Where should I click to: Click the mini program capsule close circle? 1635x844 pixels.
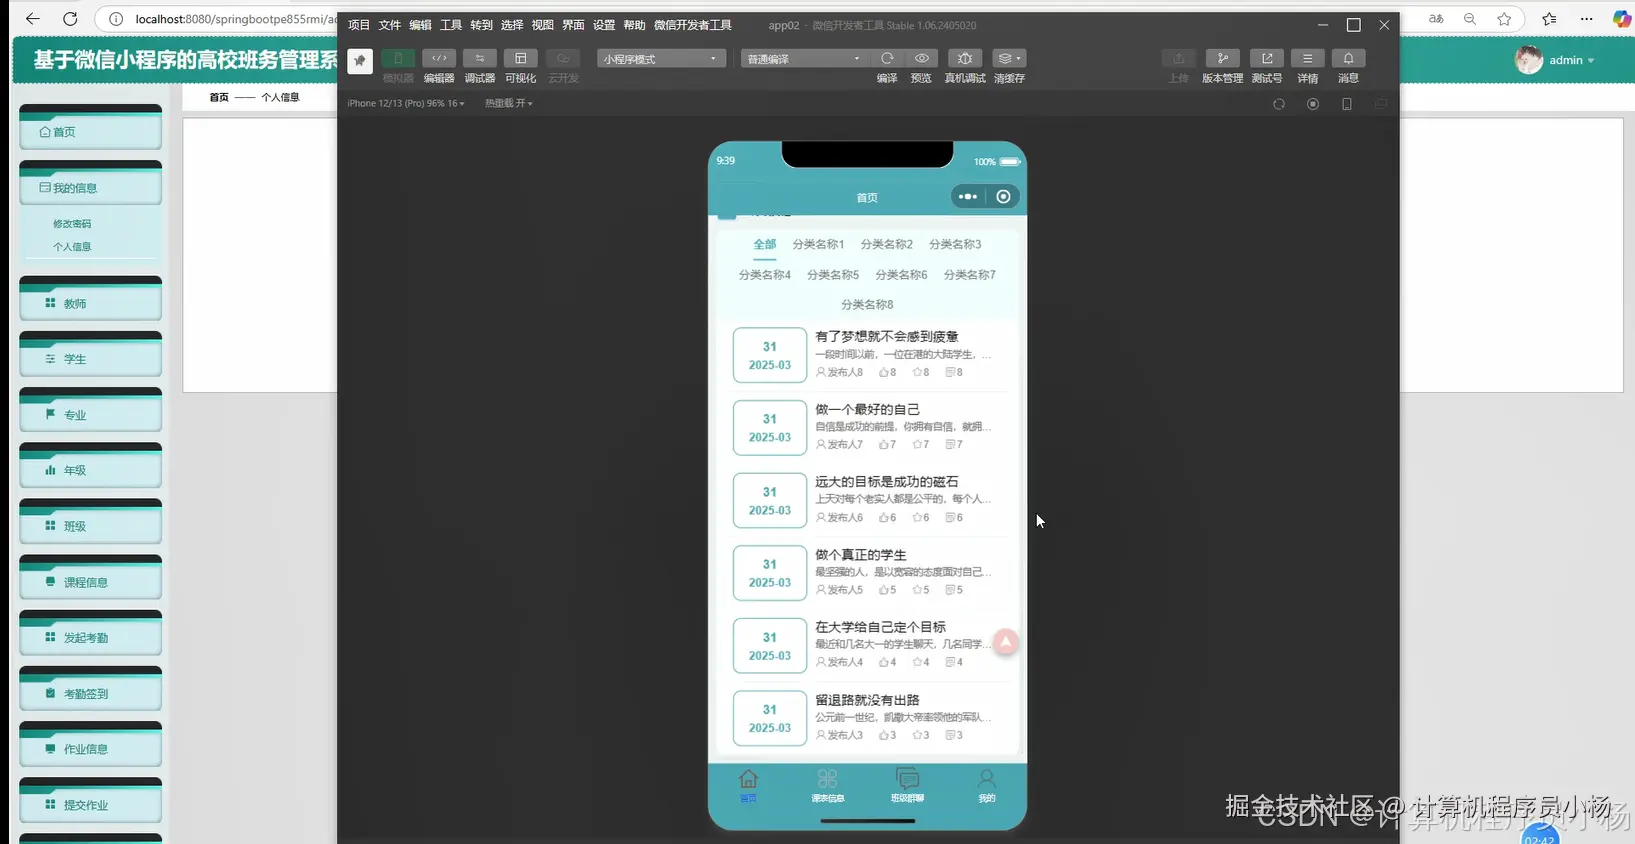pos(1003,197)
